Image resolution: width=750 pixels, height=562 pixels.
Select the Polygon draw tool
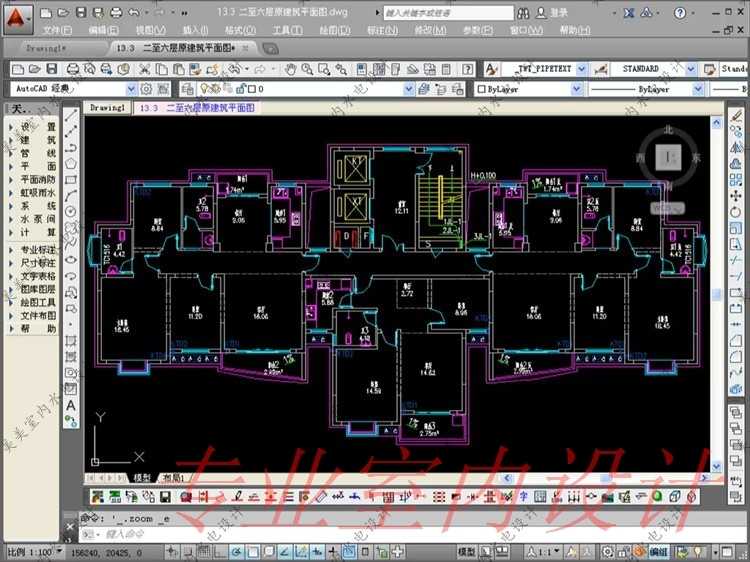(72, 163)
